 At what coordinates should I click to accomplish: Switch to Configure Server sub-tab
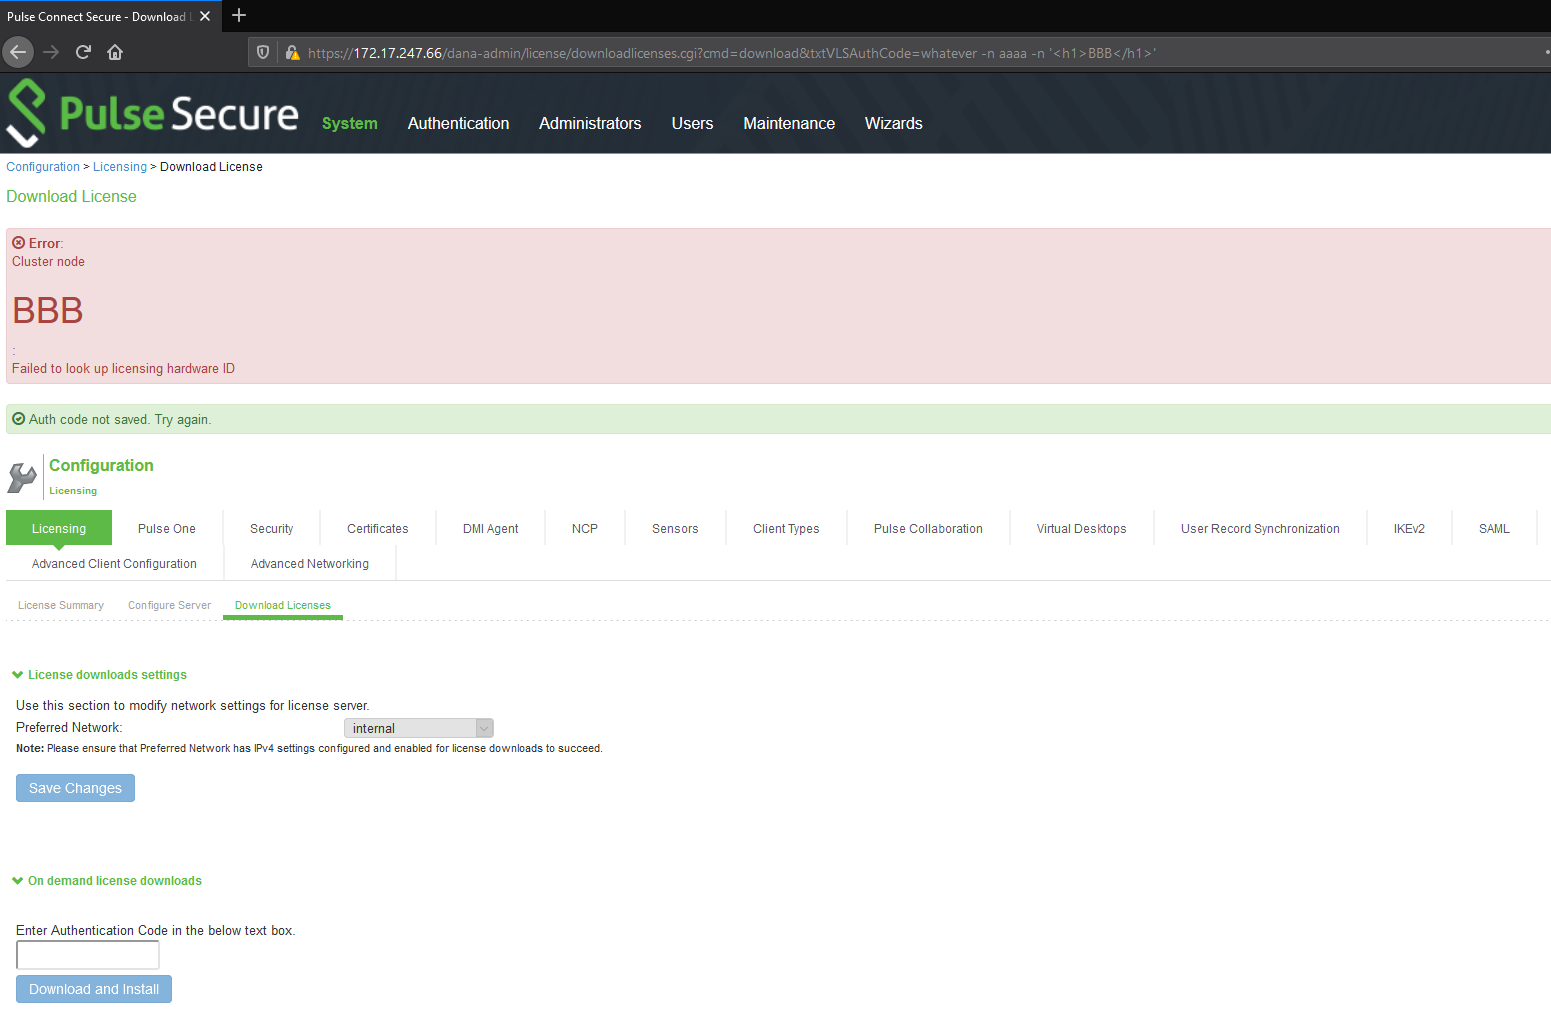click(169, 605)
